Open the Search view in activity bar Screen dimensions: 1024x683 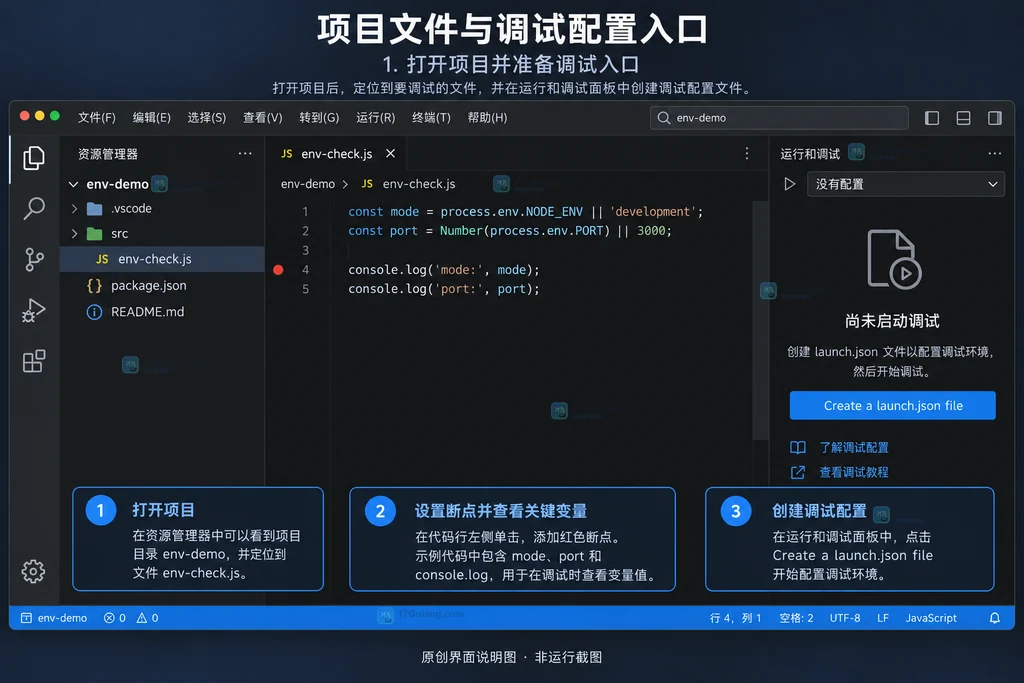33,208
